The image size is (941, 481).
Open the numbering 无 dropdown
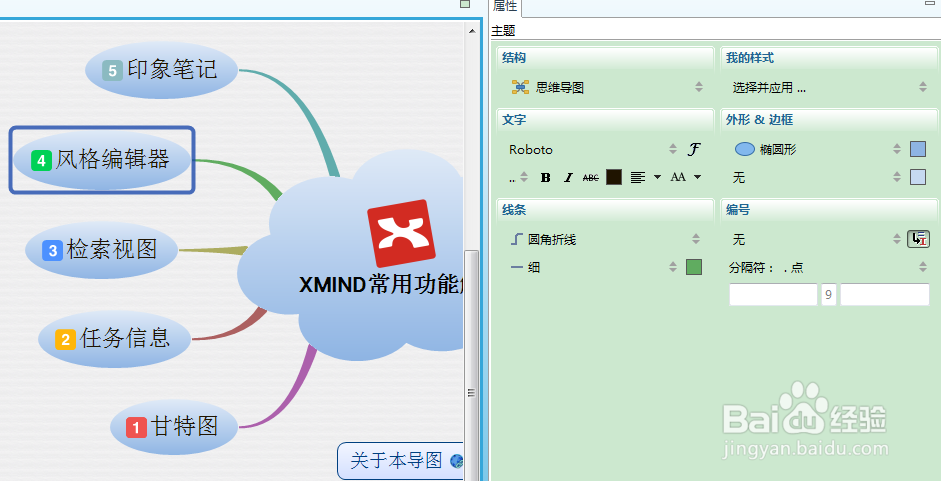(x=816, y=240)
